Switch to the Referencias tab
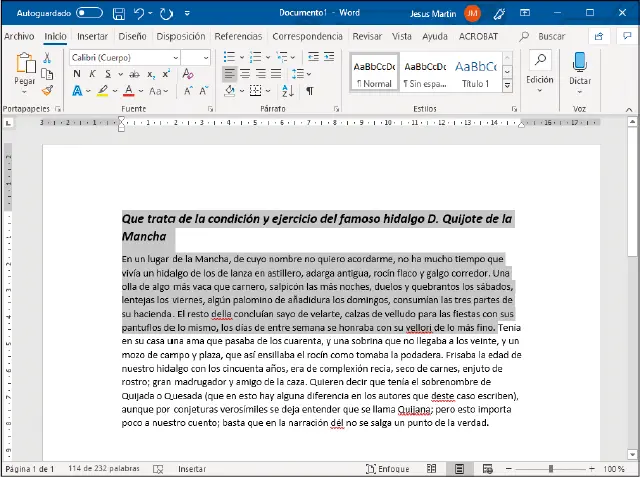Image resolution: width=640 pixels, height=477 pixels. [x=238, y=36]
